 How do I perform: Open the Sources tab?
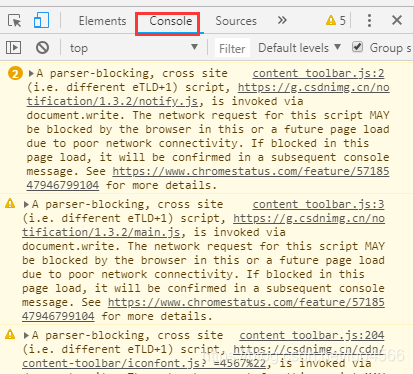(x=236, y=21)
